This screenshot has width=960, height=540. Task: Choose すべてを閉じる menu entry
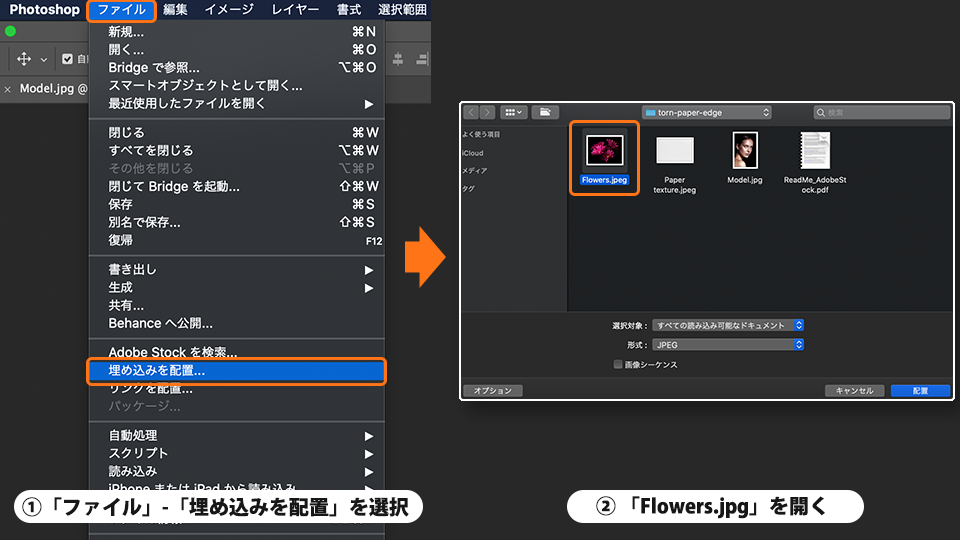237,150
